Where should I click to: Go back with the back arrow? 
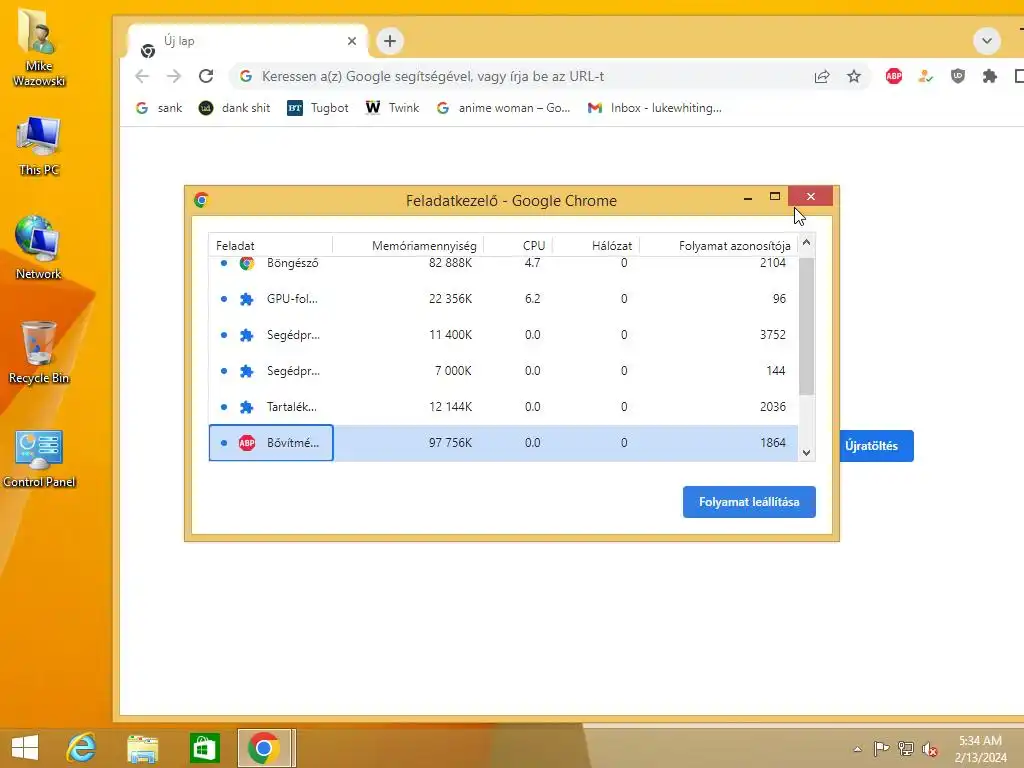[x=142, y=76]
